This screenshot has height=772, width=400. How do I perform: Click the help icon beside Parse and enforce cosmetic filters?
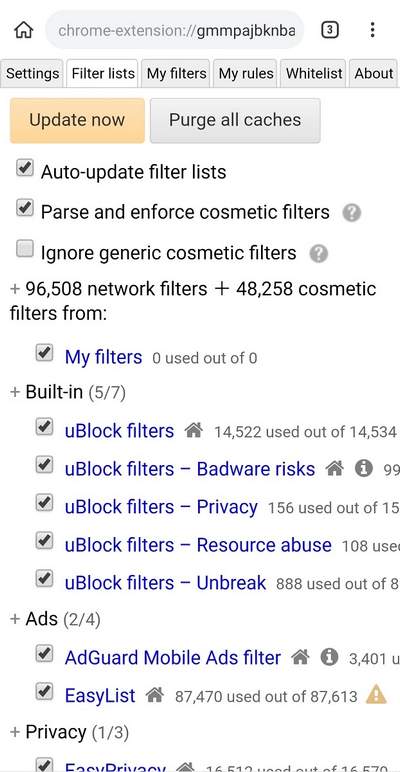(x=352, y=213)
